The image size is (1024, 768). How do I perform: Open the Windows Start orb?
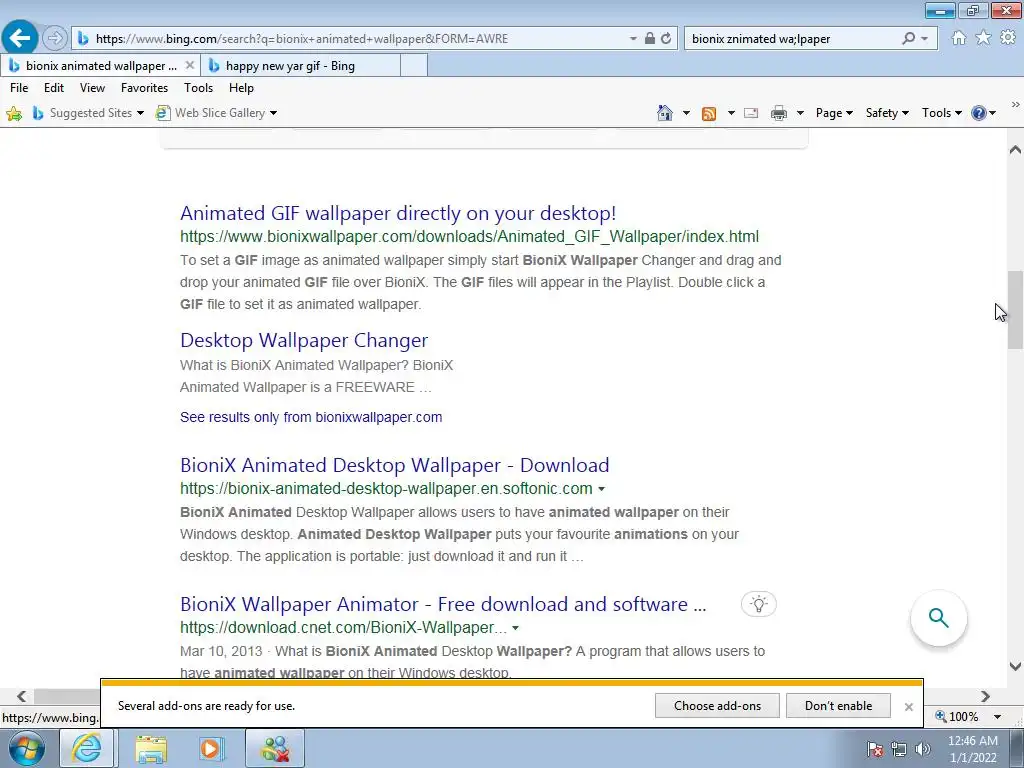point(26,748)
